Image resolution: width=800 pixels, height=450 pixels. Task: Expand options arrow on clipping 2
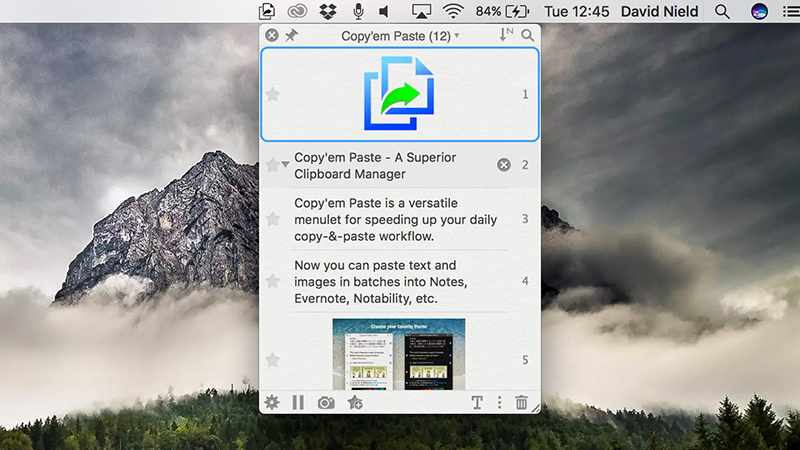[x=286, y=164]
